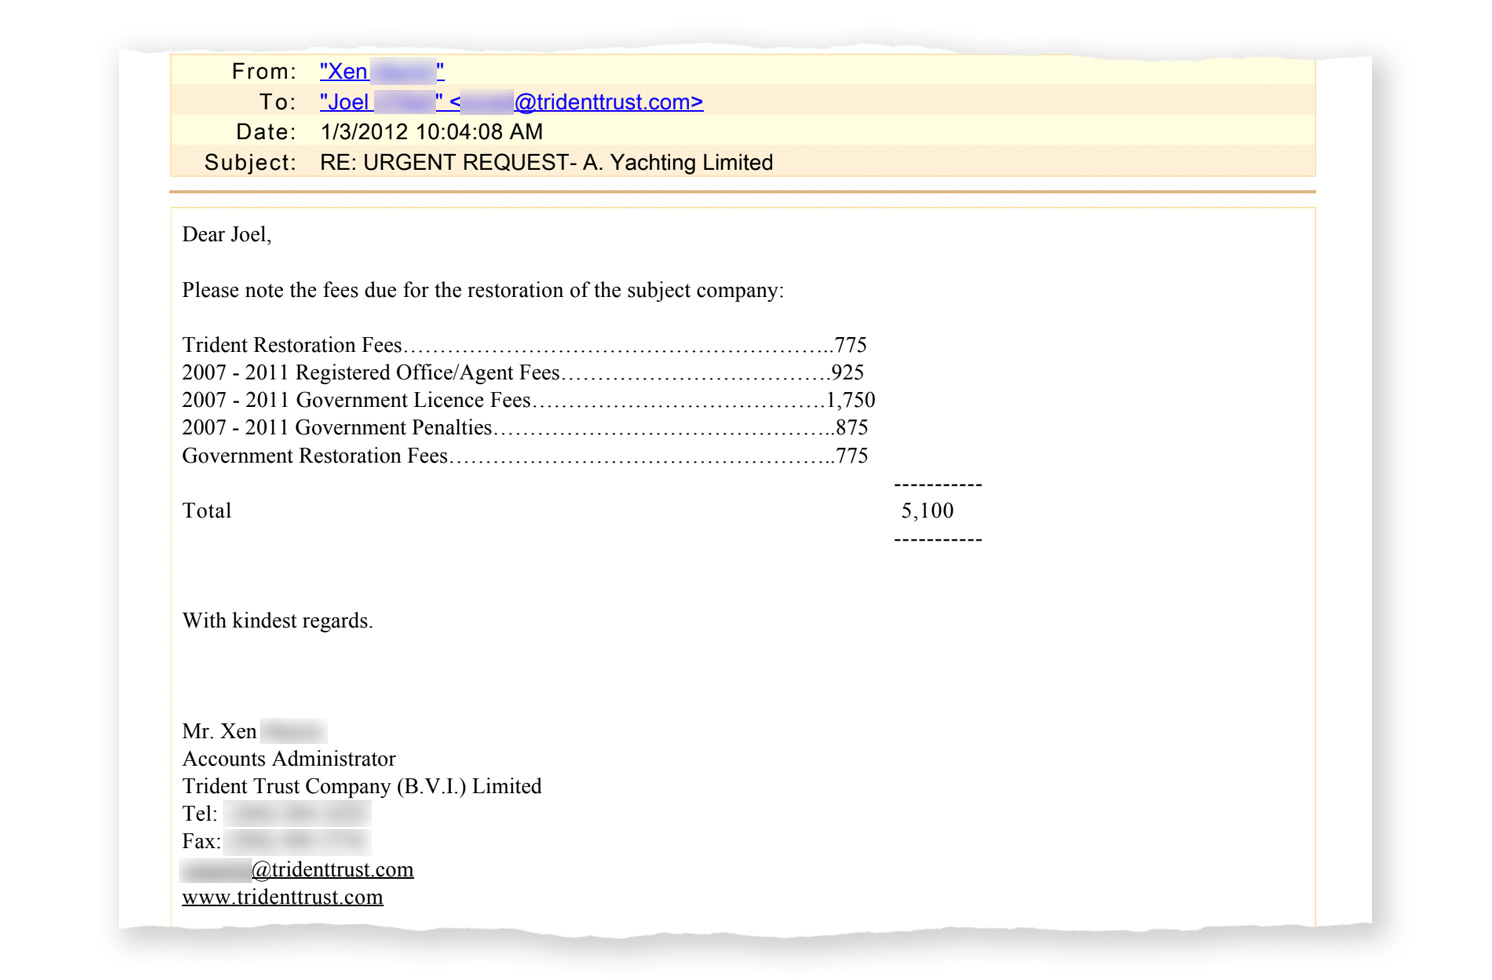Click the total amount 5,100

tap(927, 511)
